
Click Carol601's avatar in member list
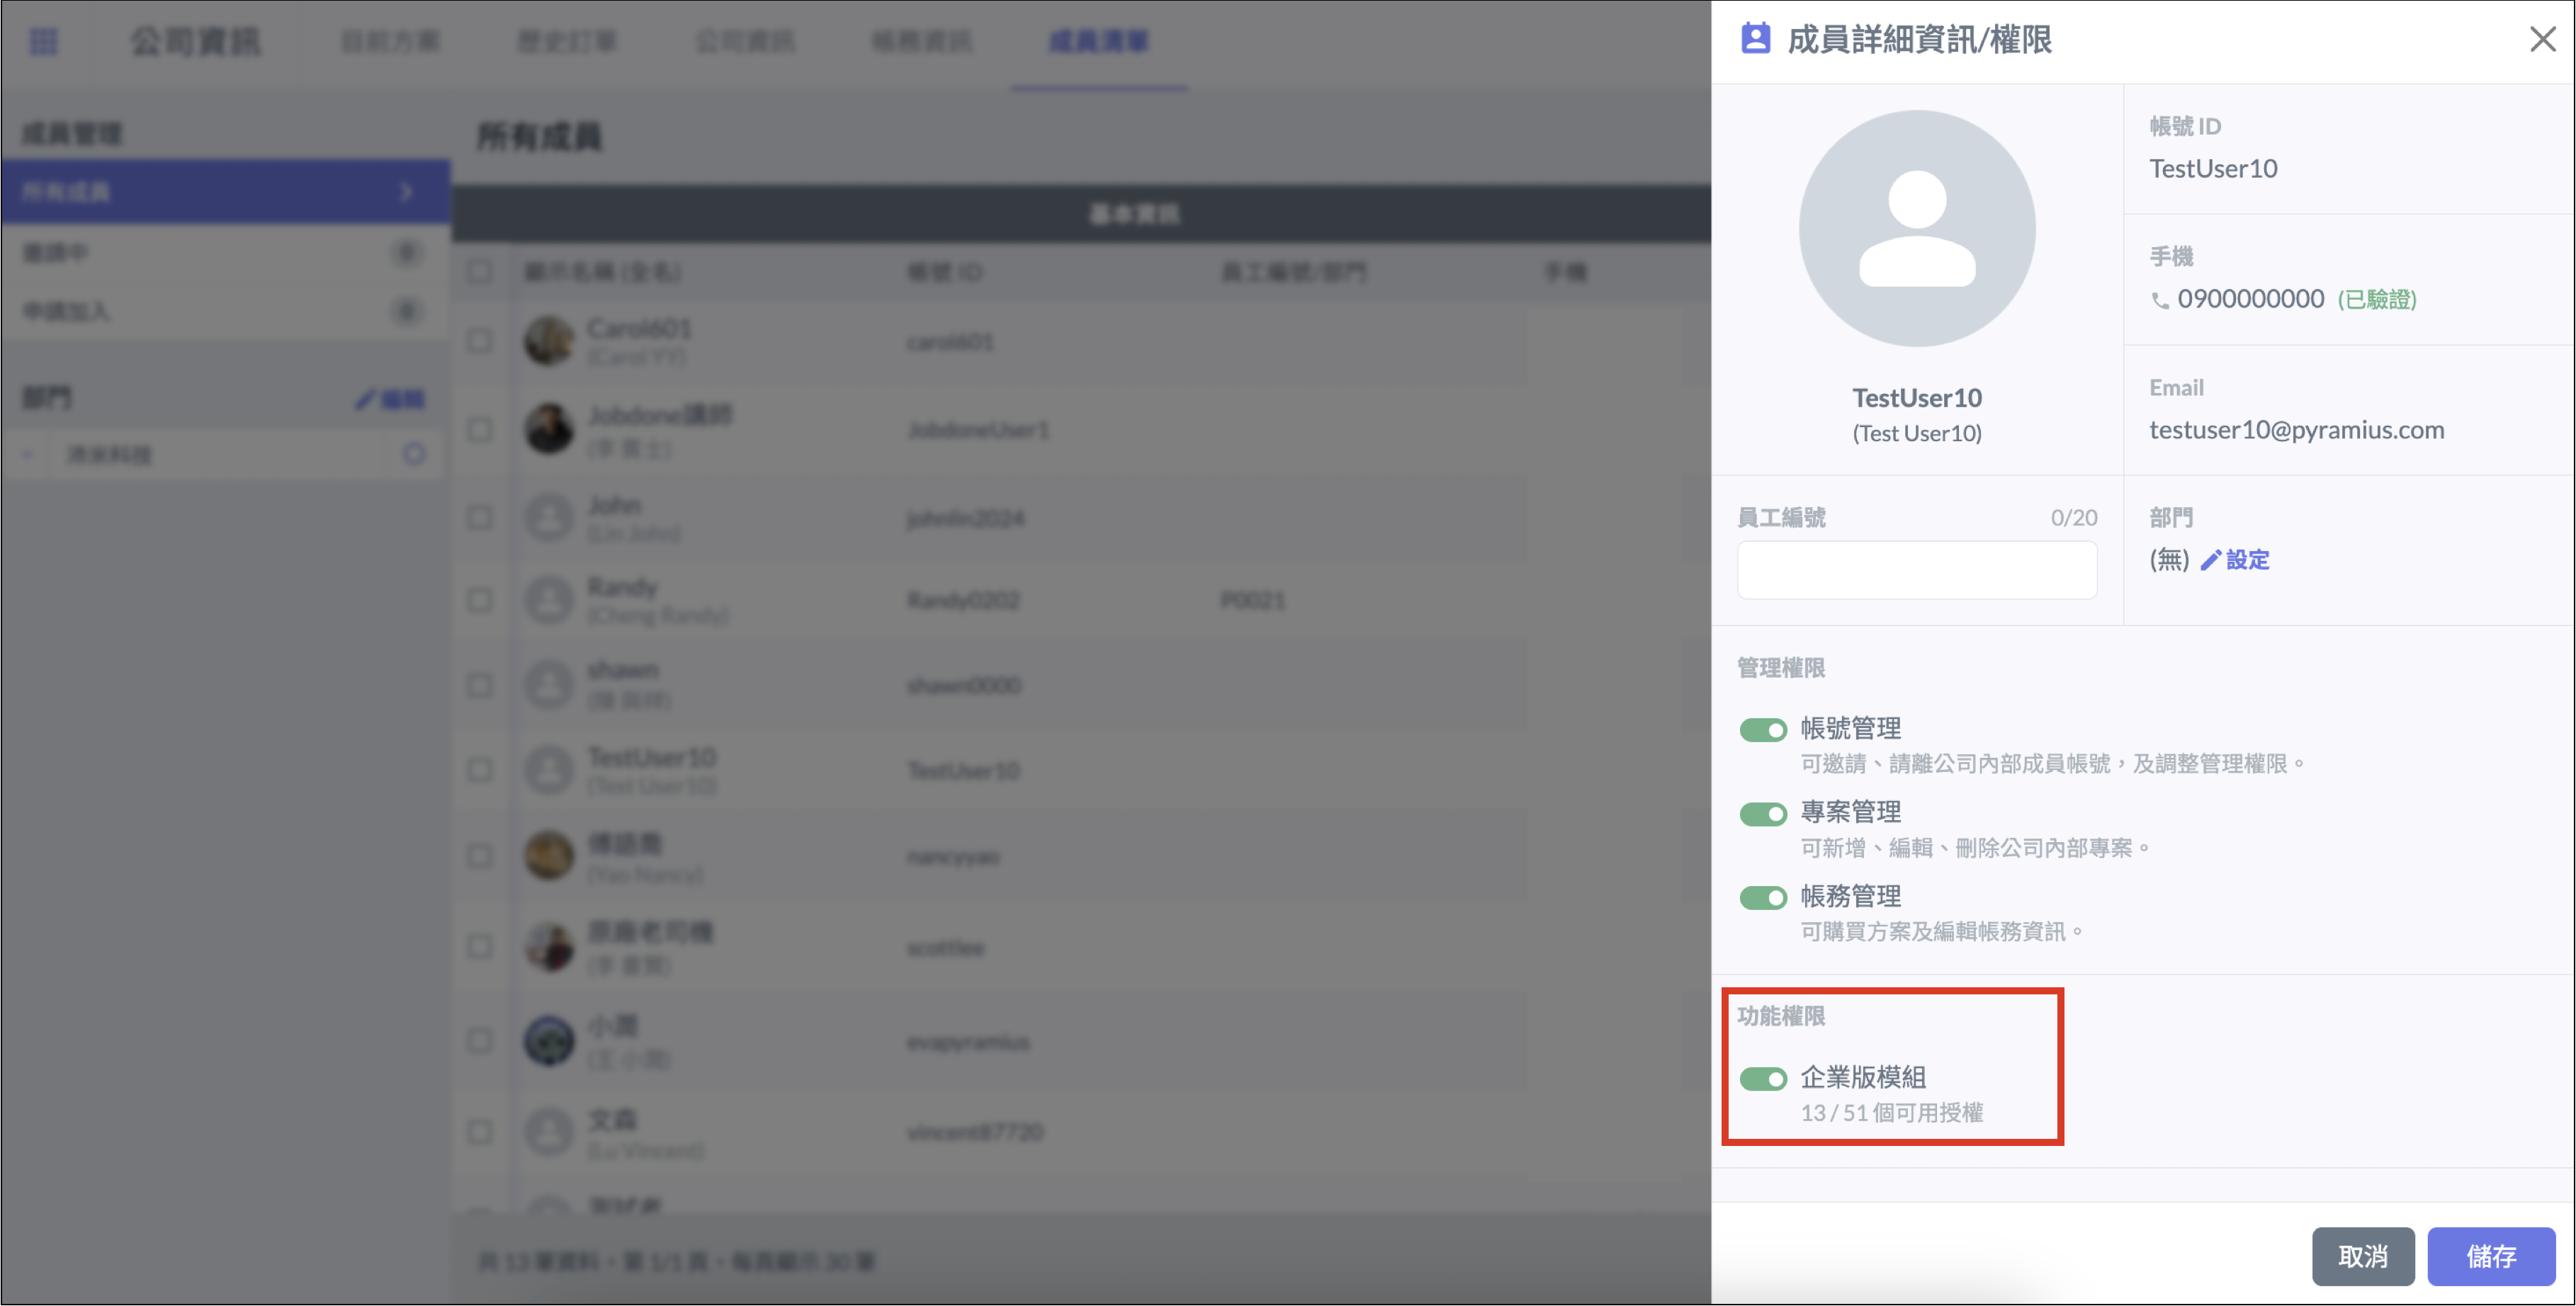(x=549, y=341)
